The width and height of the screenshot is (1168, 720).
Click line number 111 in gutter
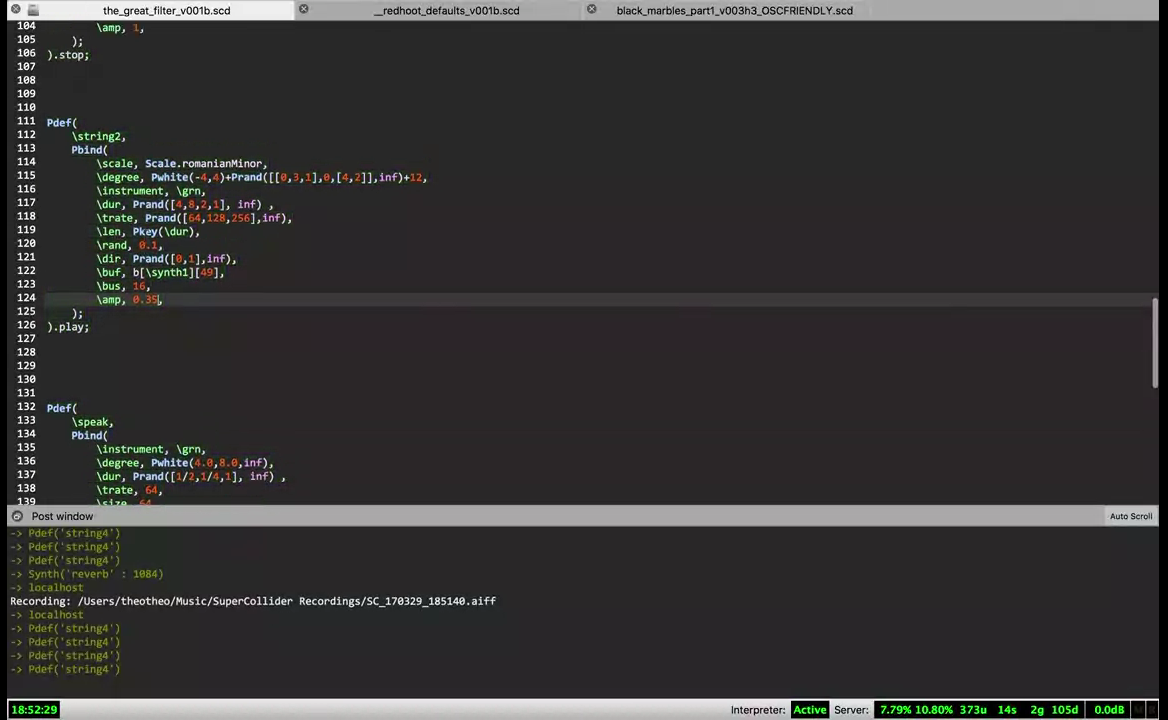(26, 121)
